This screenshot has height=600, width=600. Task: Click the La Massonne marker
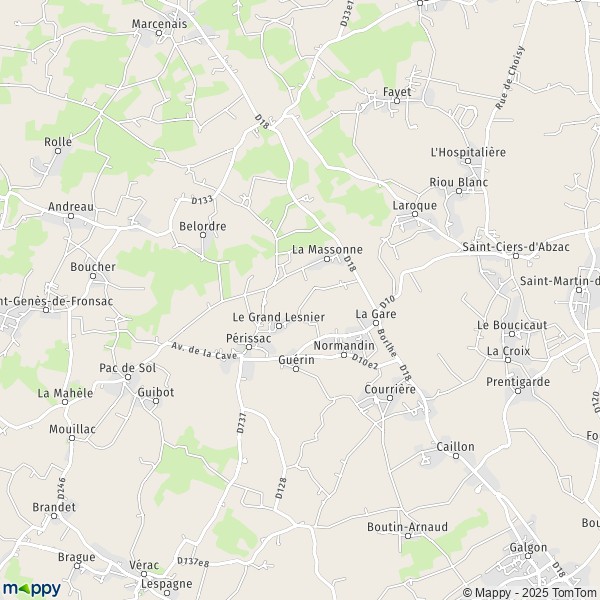point(327,259)
